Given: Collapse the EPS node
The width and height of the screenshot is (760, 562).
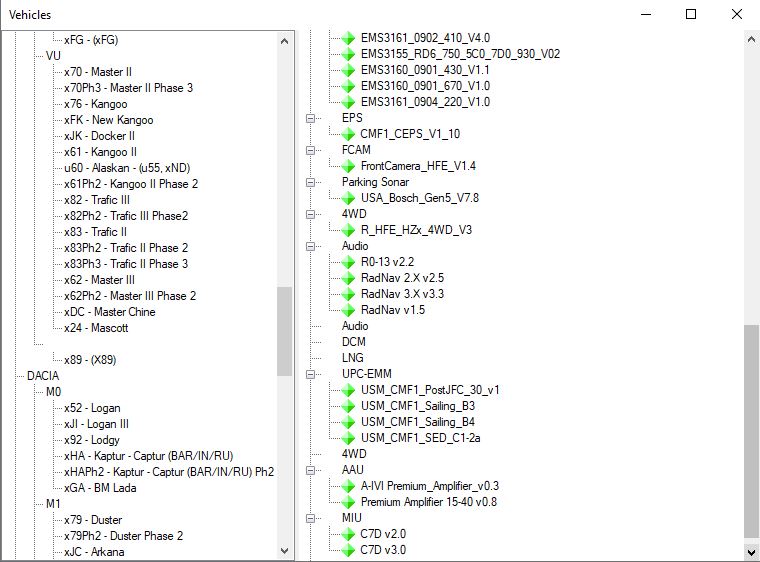Looking at the screenshot, I should 311,118.
